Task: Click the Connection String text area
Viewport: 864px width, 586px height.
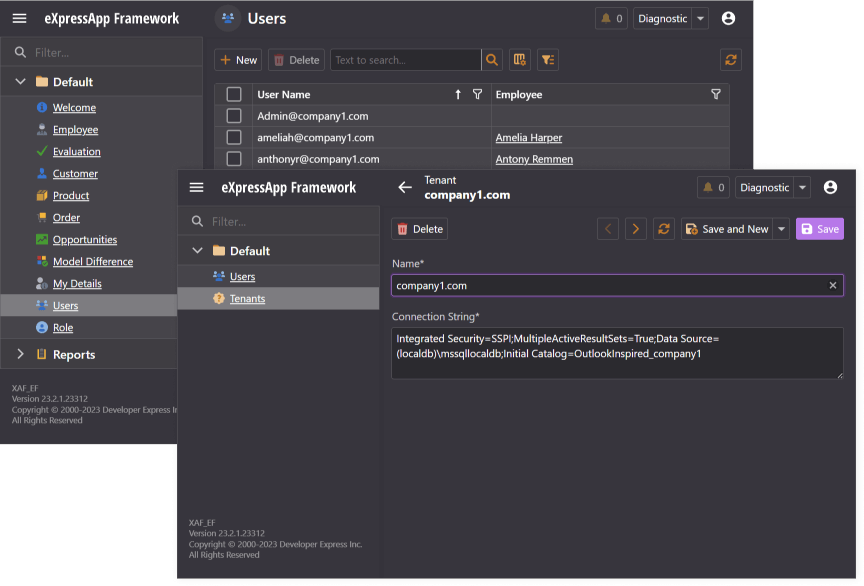Action: pyautogui.click(x=617, y=353)
